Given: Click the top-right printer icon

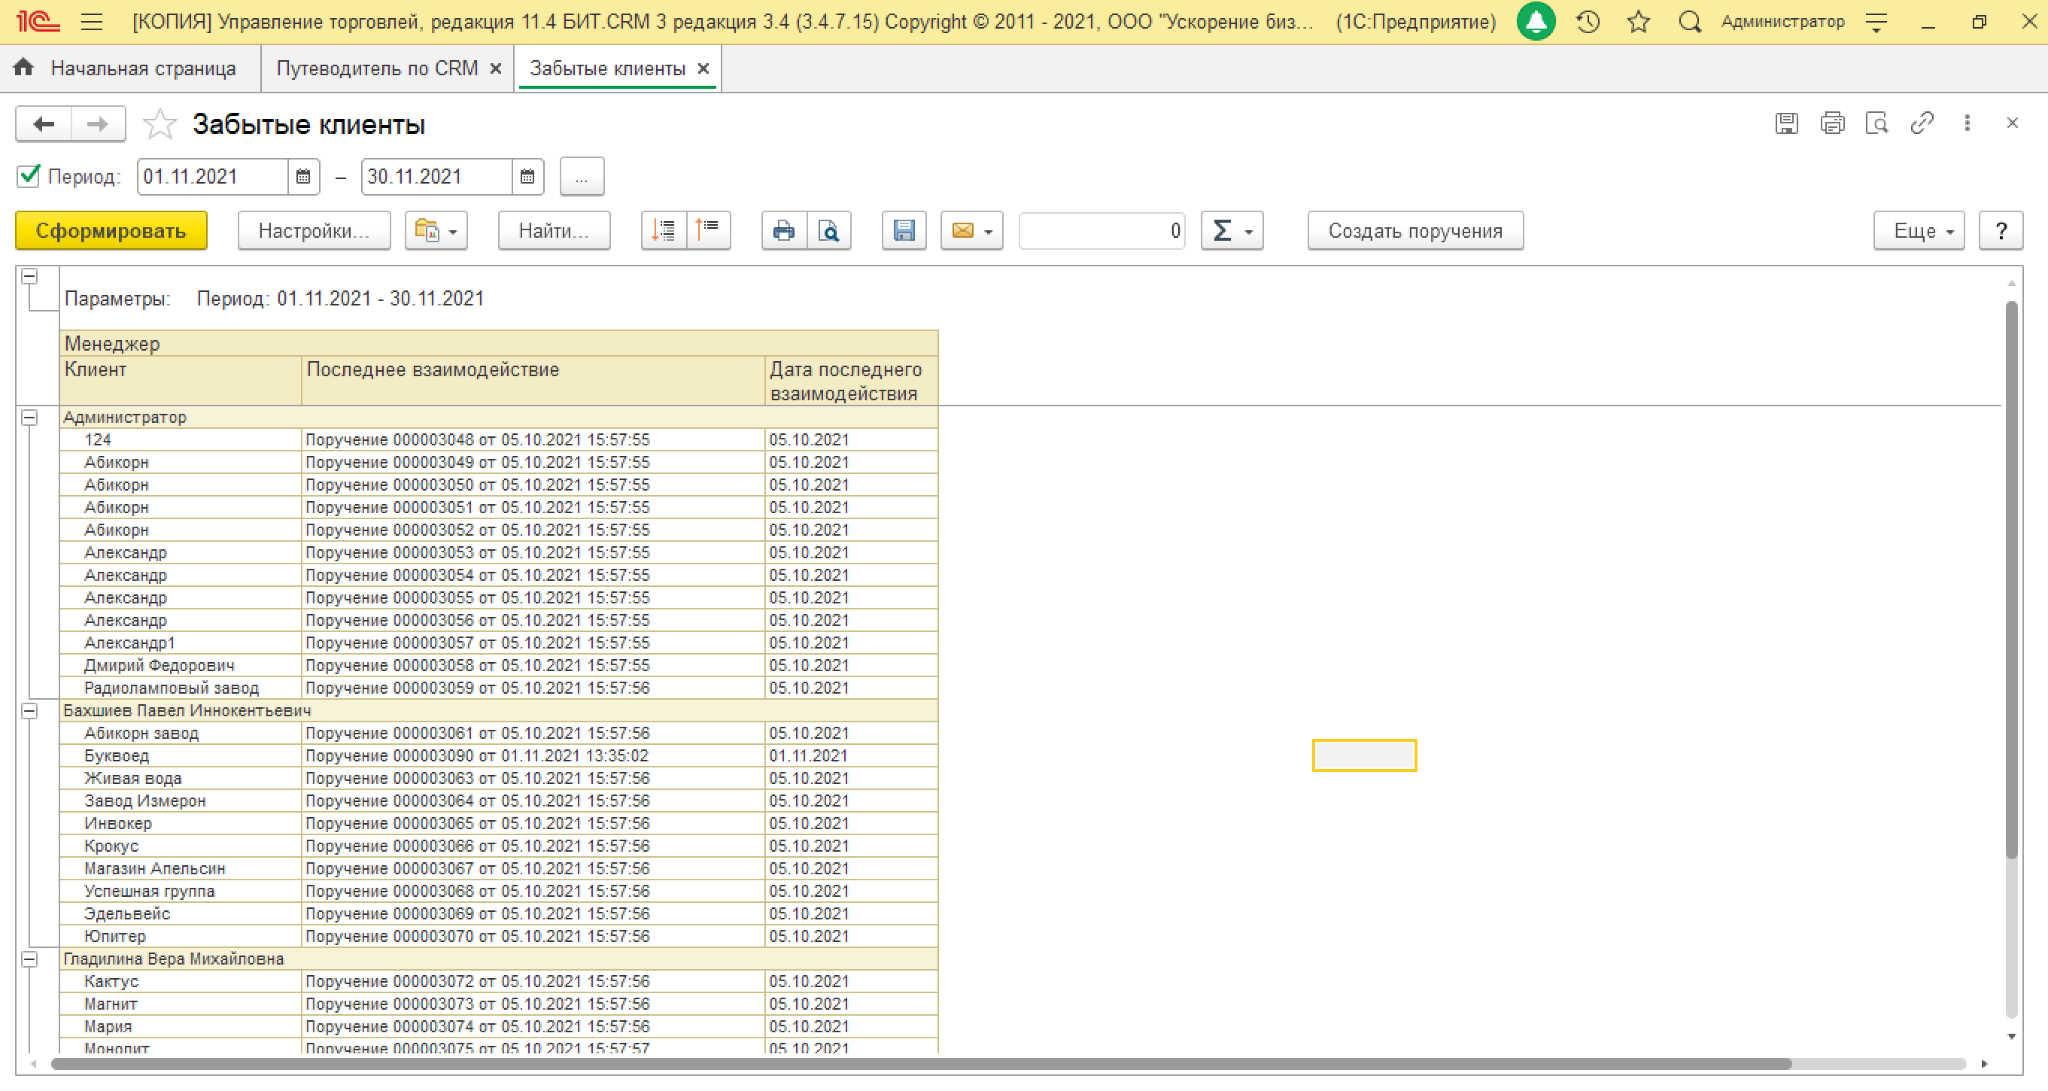Looking at the screenshot, I should 1832,123.
